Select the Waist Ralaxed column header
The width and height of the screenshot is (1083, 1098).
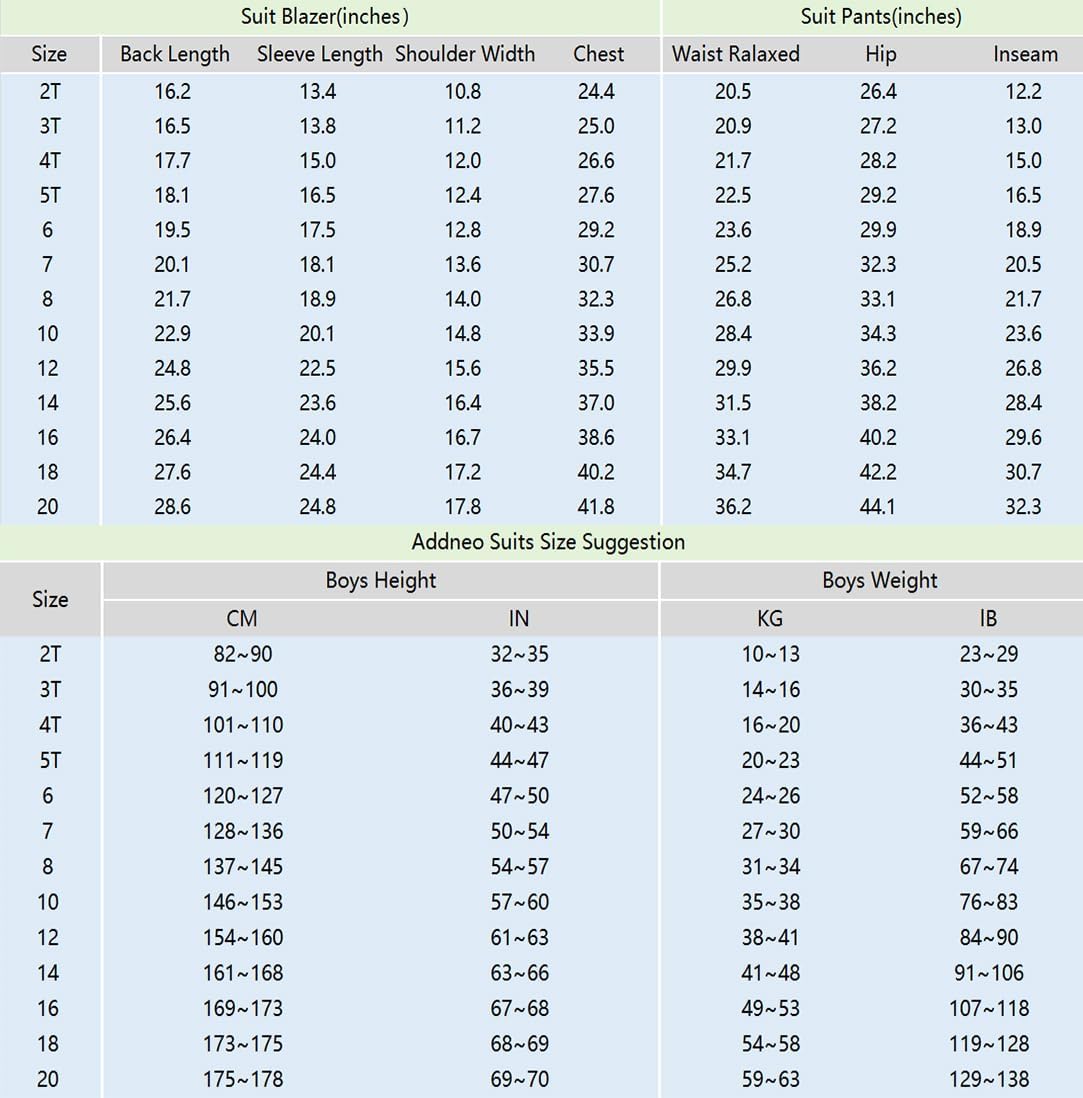point(735,54)
